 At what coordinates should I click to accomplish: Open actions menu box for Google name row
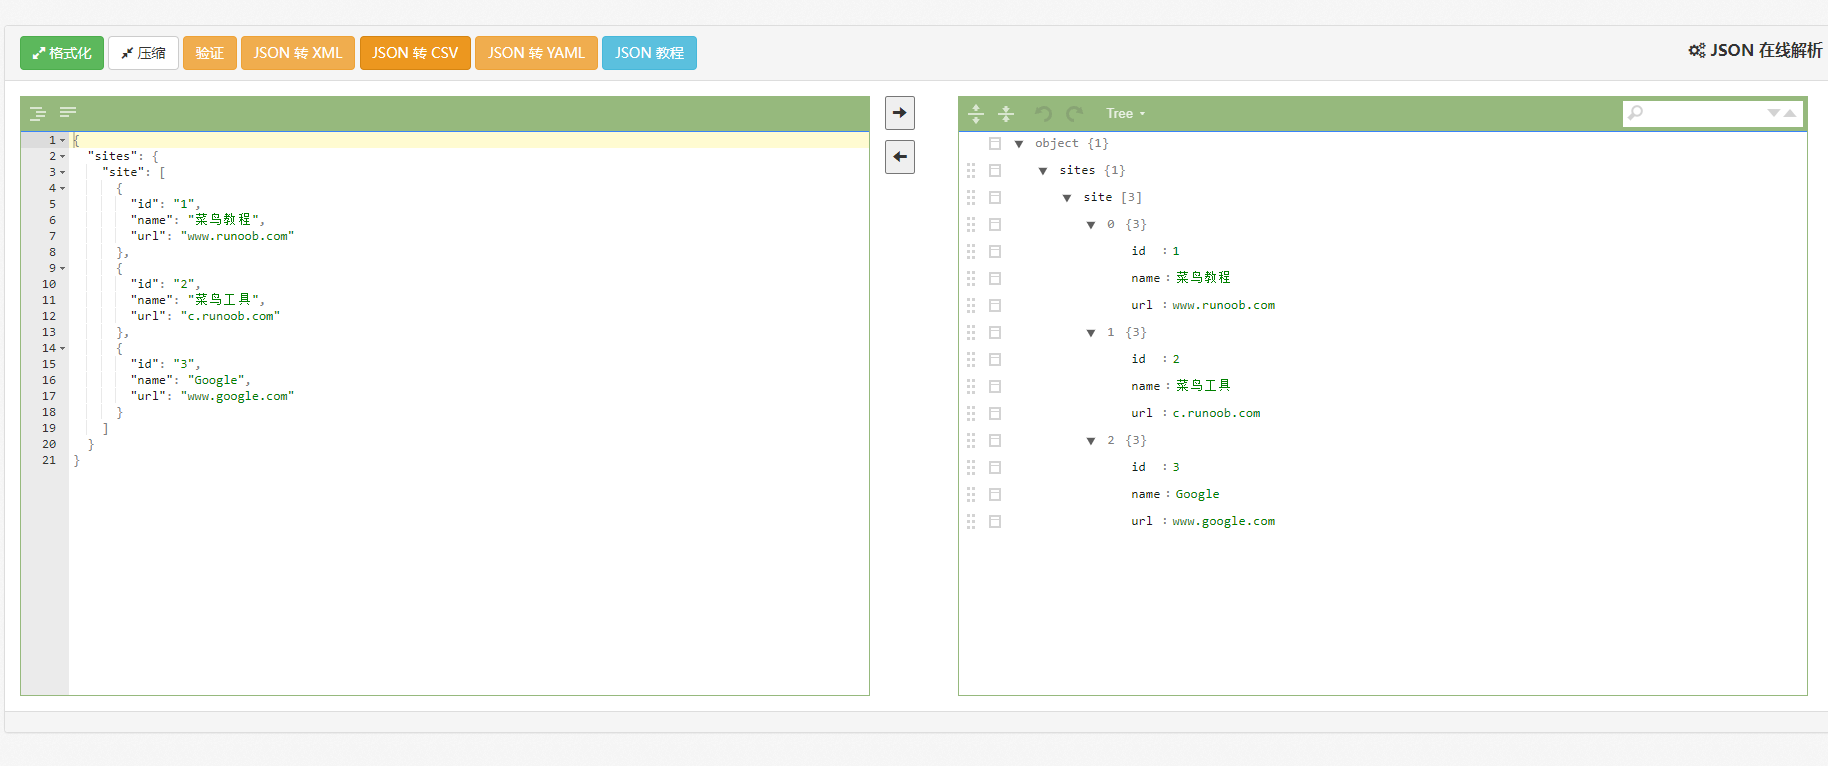point(995,495)
